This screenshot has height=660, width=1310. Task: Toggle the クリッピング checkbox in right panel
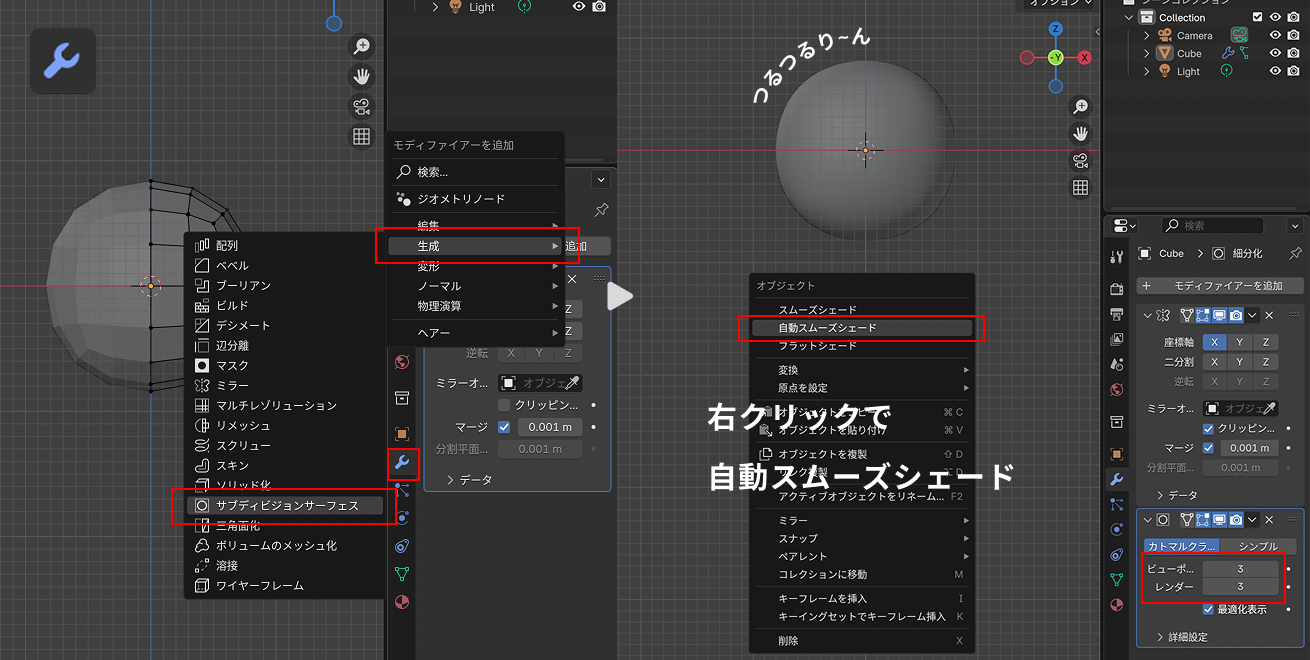click(x=1208, y=428)
